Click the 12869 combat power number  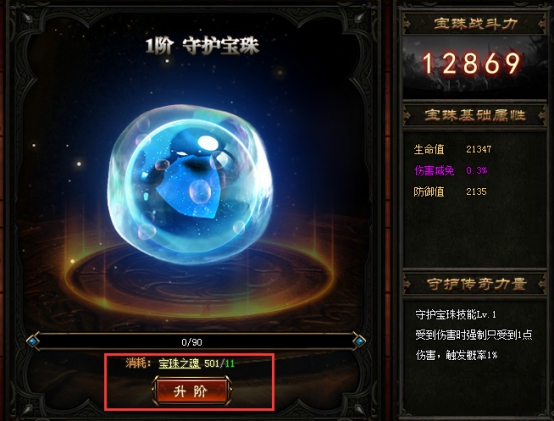coord(471,64)
